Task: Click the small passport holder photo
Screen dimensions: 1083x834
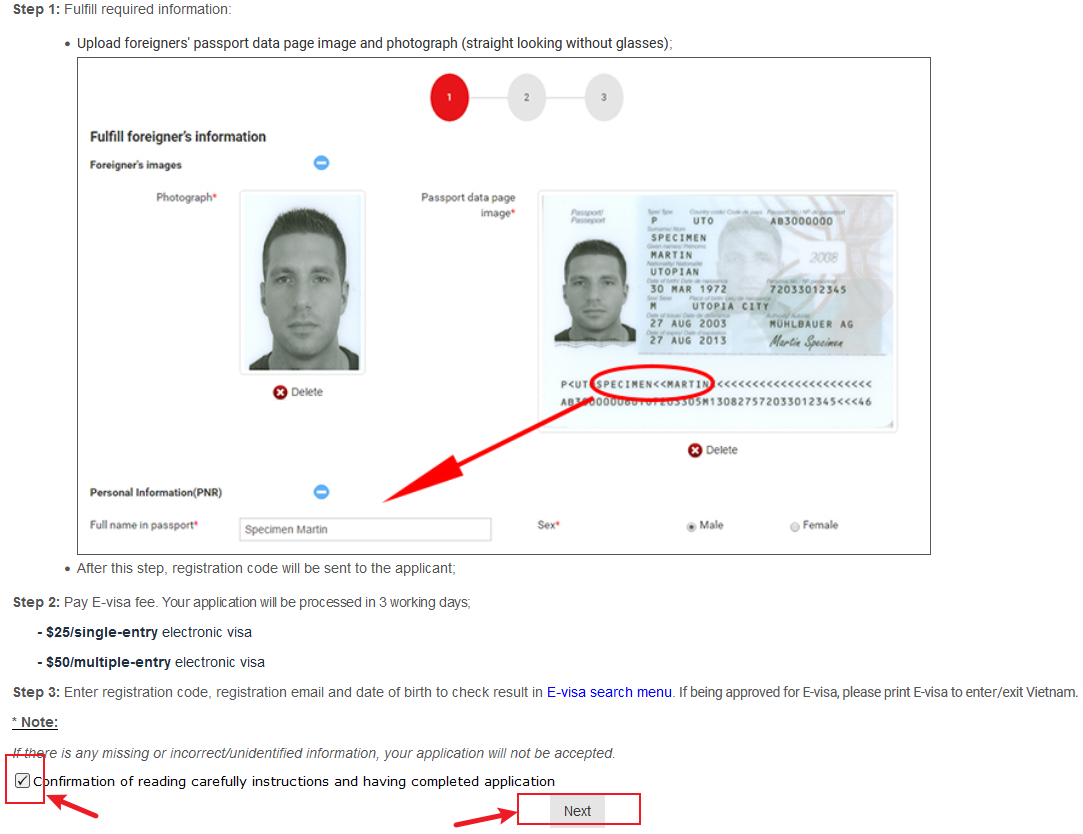Action: coord(595,290)
